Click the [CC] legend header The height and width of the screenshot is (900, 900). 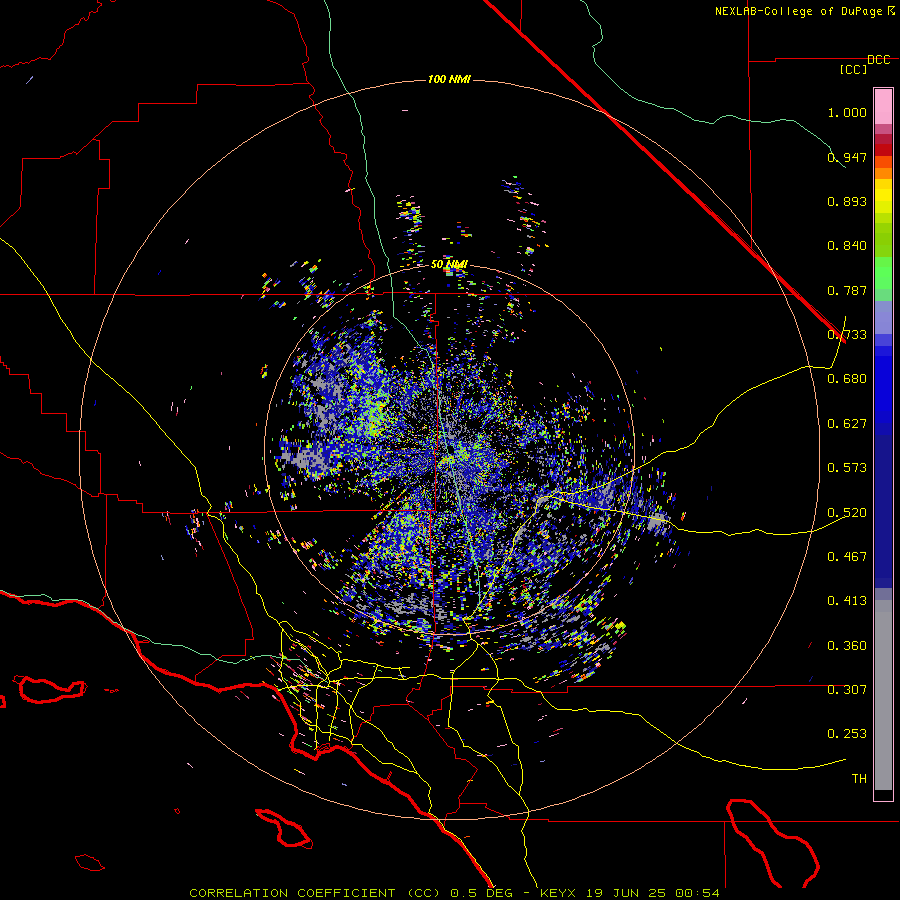point(853,69)
